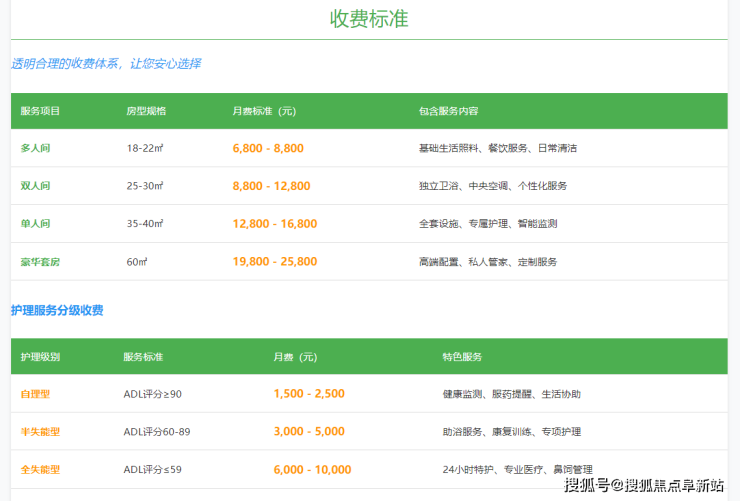The image size is (740, 501).
Task: Click the 特色服务 column header
Action: 462,357
